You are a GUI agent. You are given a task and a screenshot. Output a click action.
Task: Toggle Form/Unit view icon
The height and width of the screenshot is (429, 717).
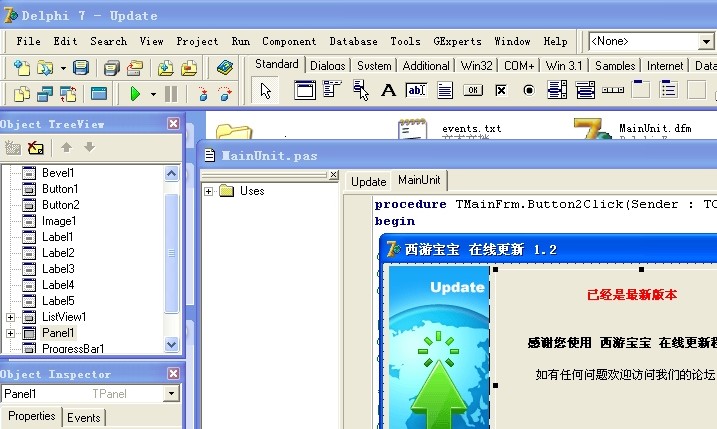[x=68, y=94]
